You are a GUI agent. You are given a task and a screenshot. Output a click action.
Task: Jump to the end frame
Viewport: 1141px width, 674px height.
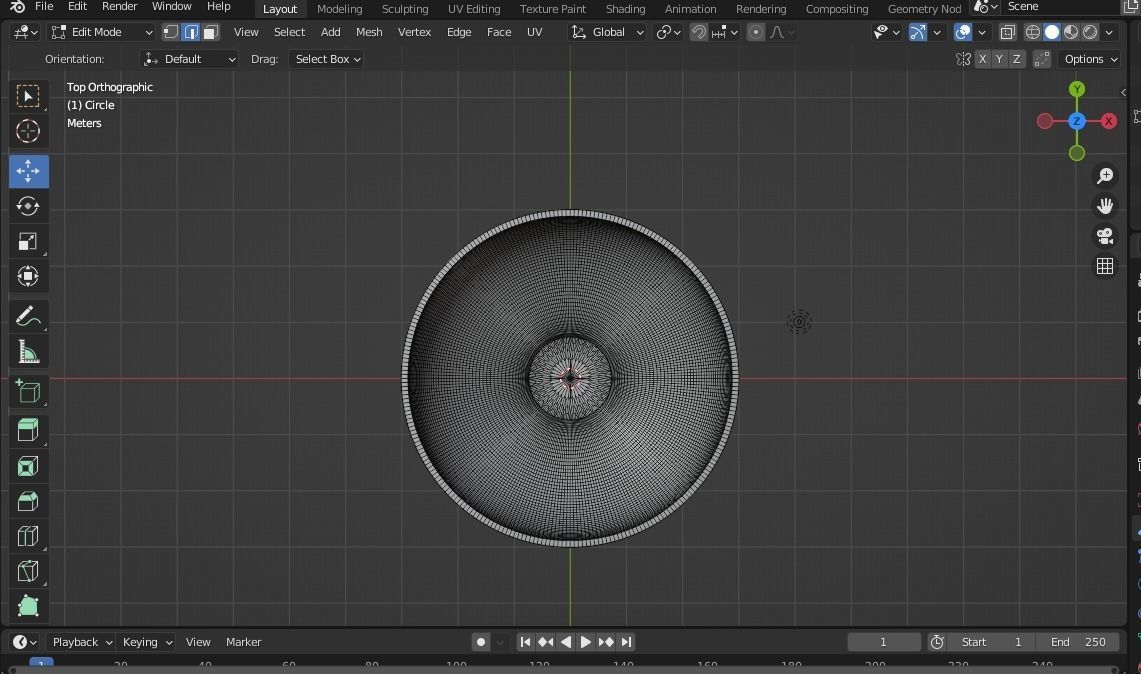[x=626, y=642]
